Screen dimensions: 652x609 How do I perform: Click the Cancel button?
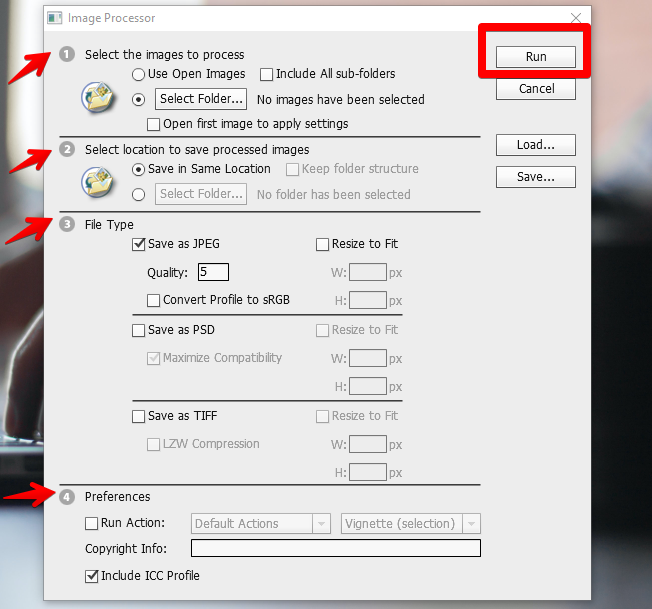[536, 89]
